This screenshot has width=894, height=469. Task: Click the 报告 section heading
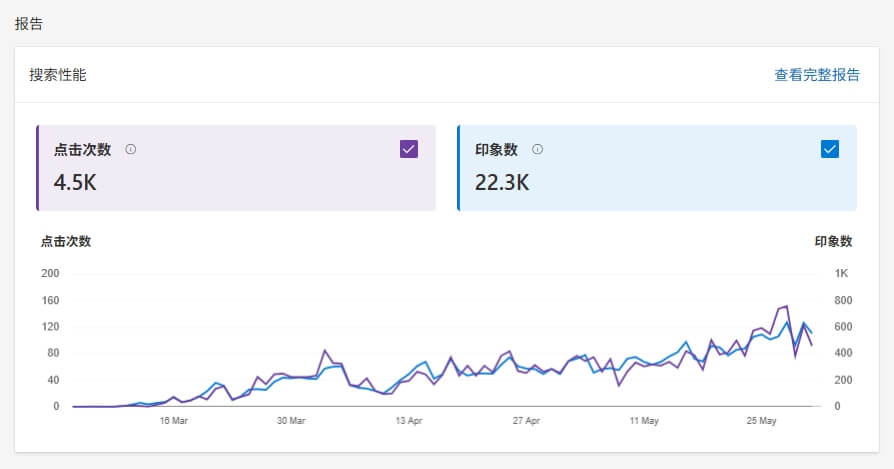click(x=29, y=22)
